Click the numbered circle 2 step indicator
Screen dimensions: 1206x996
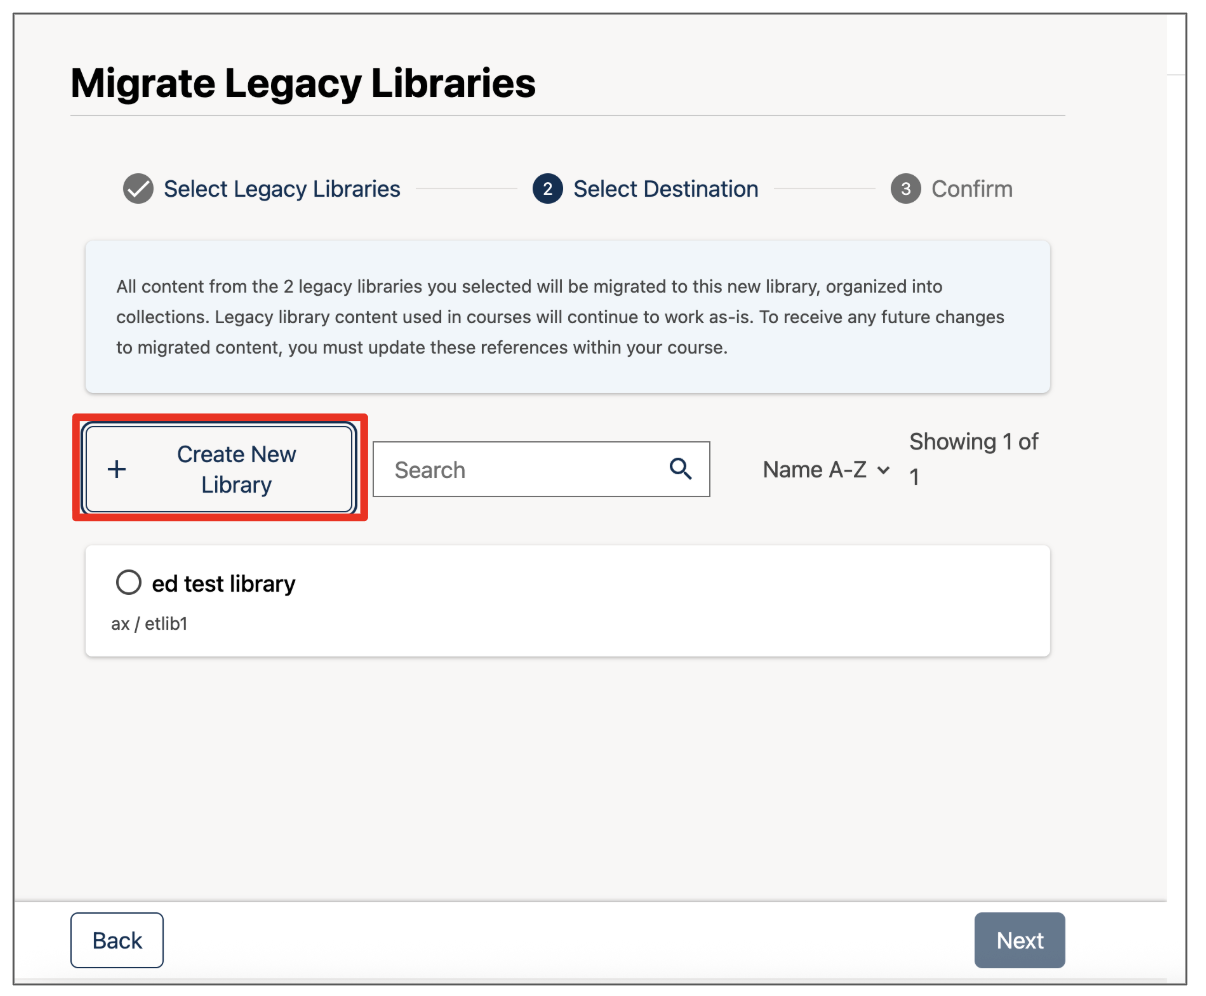click(x=548, y=188)
